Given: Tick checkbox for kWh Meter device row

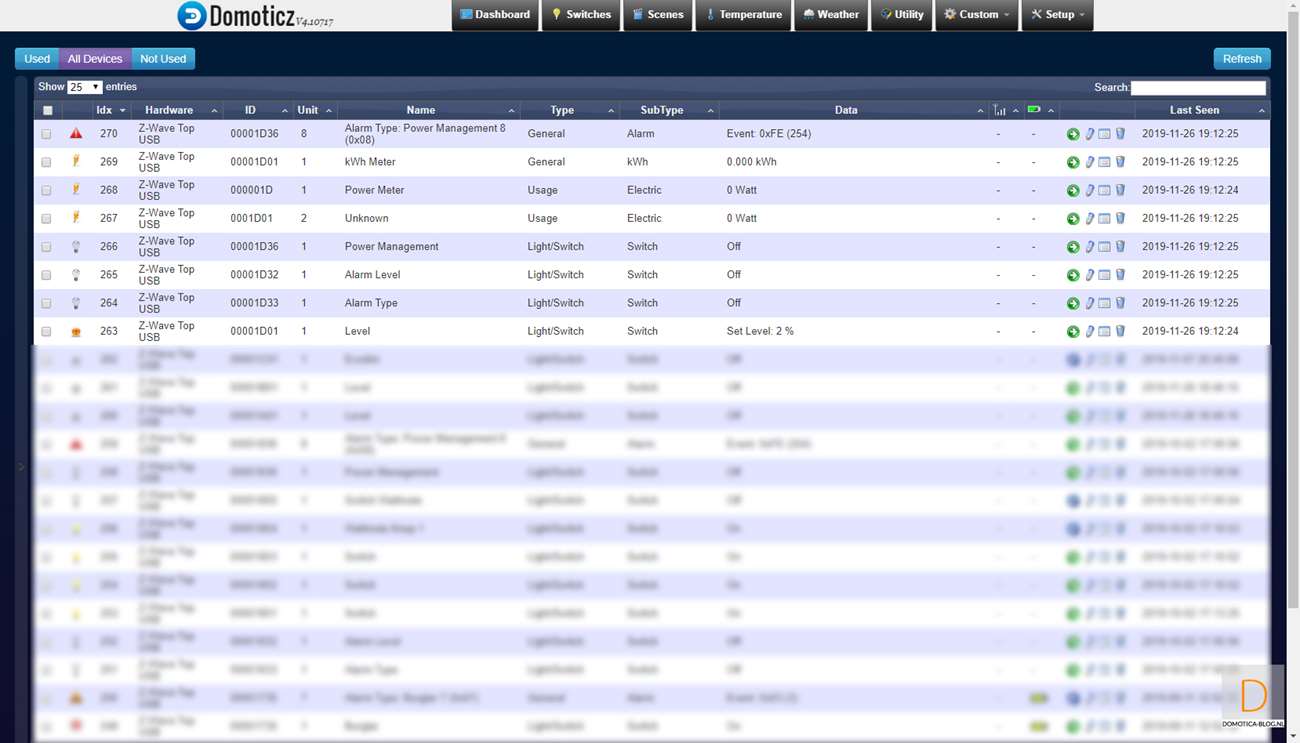Looking at the screenshot, I should [46, 162].
